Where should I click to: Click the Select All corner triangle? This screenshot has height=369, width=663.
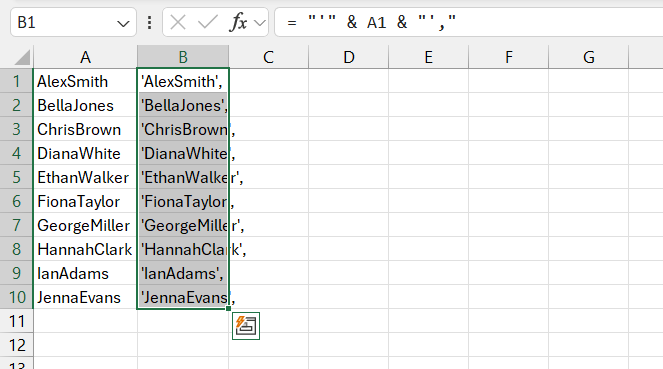click(x=22, y=57)
